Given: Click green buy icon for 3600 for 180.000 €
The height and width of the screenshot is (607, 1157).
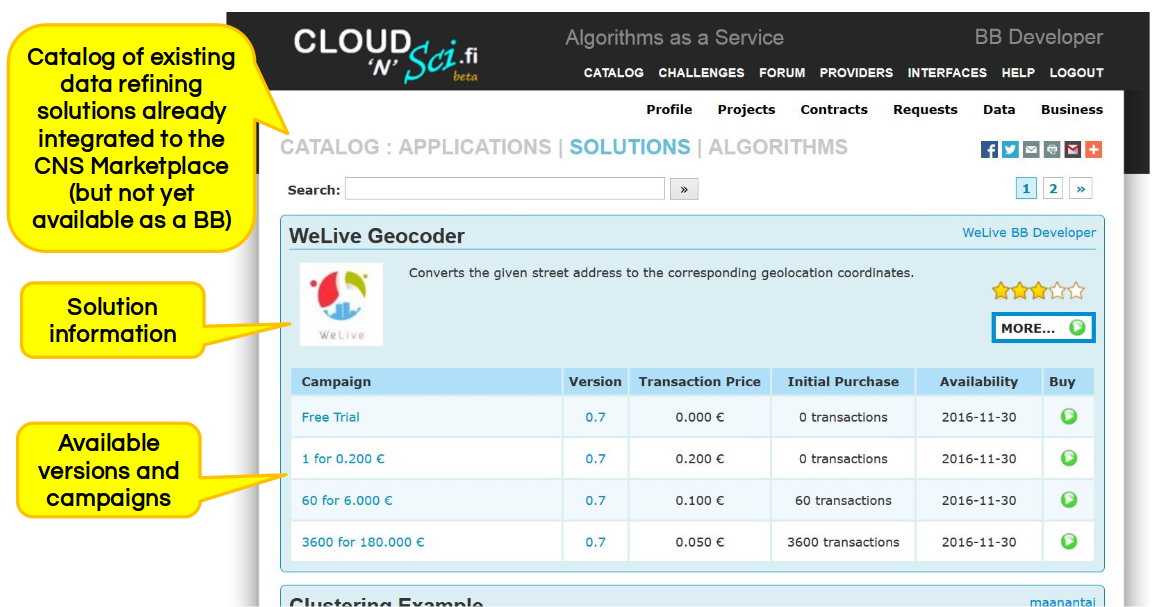Looking at the screenshot, I should coord(1068,541).
